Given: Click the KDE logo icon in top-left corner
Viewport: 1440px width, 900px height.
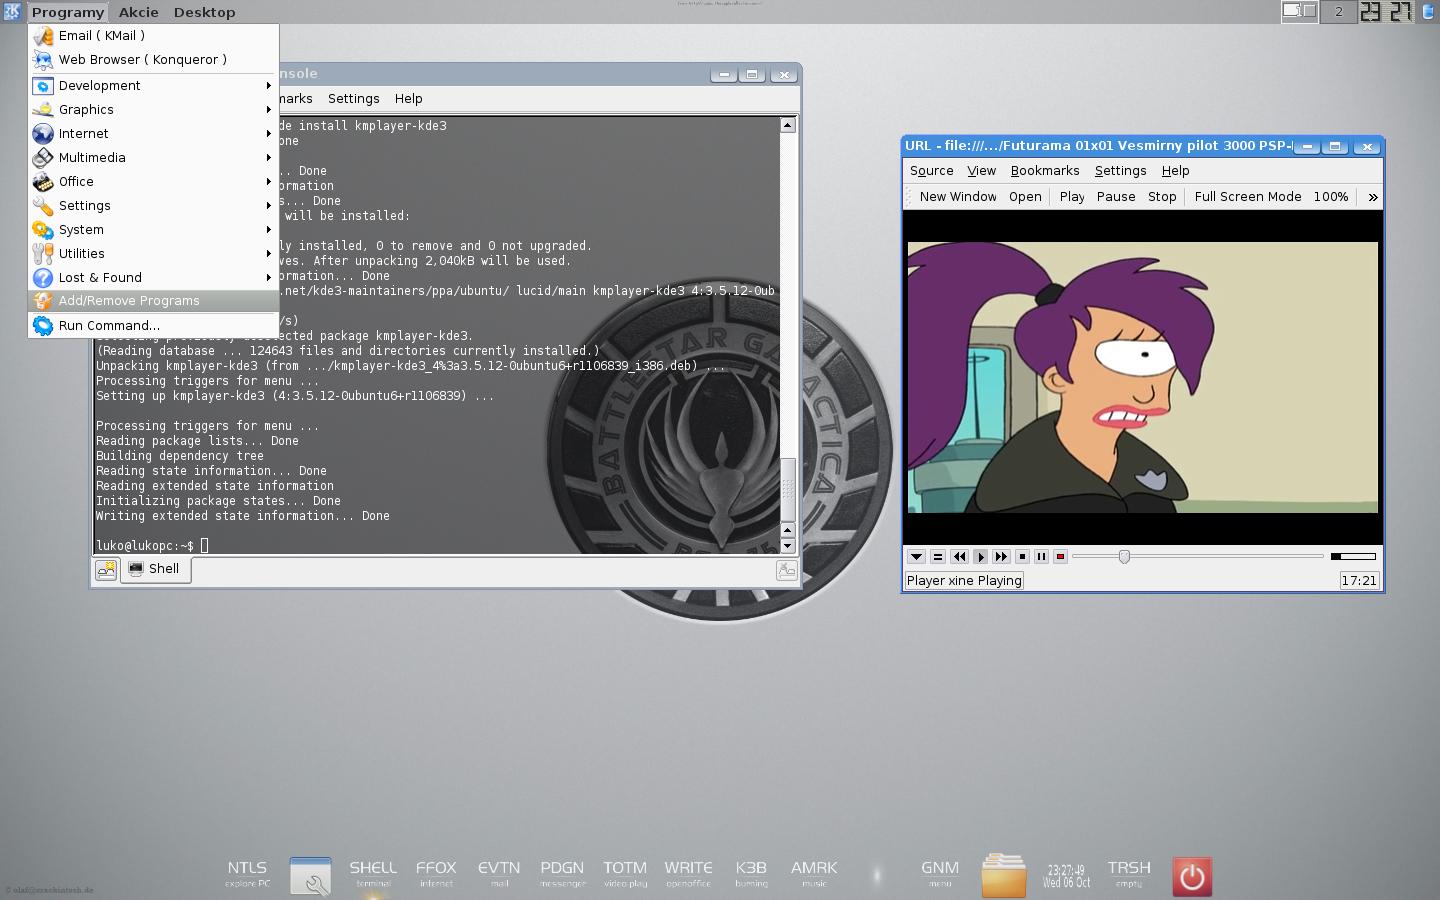Looking at the screenshot, I should 12,12.
